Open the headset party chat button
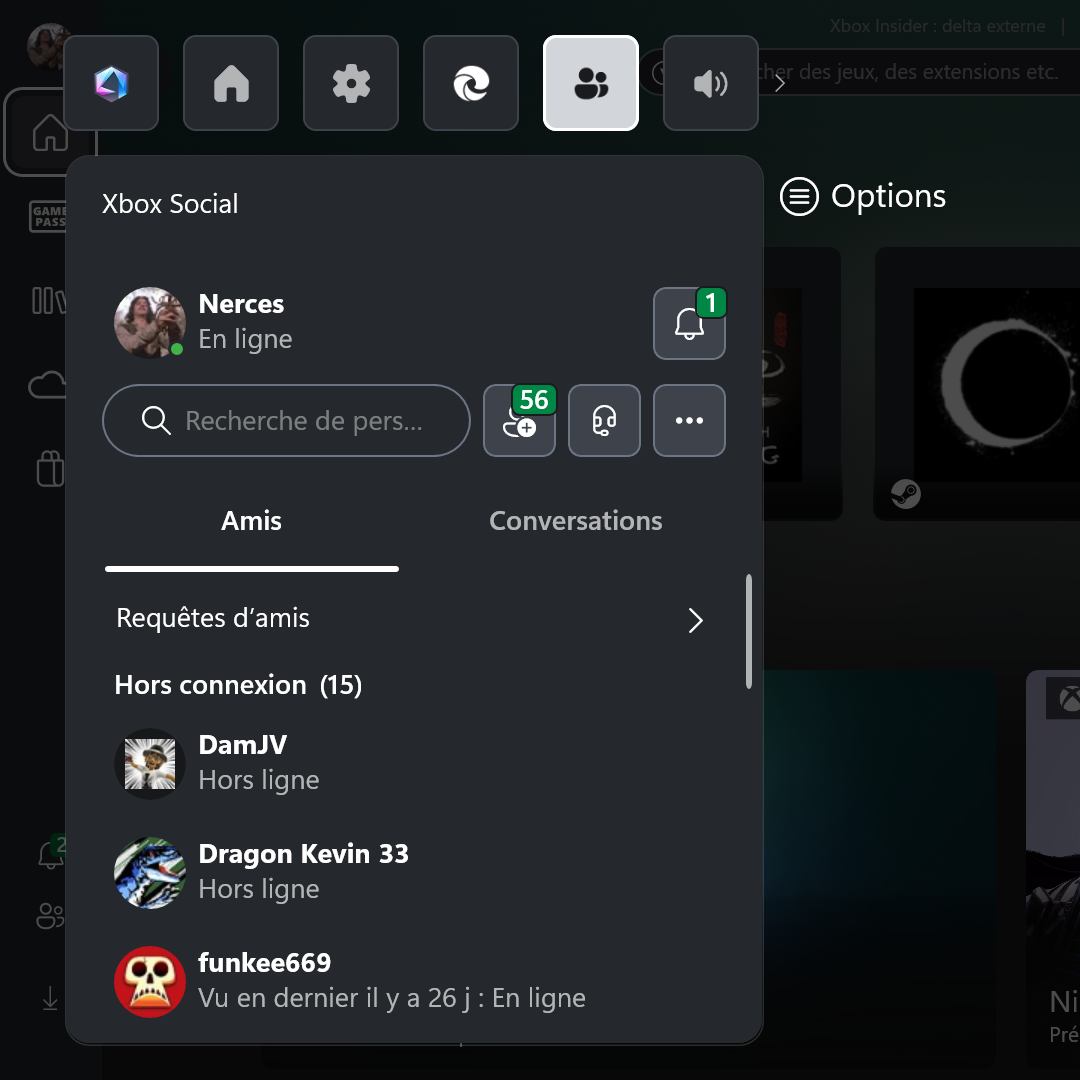 pyautogui.click(x=604, y=421)
